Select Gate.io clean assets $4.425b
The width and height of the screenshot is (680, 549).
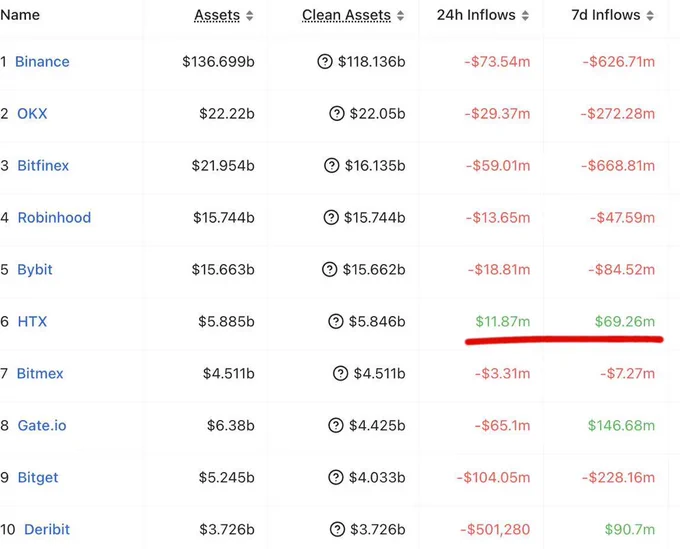coord(377,425)
